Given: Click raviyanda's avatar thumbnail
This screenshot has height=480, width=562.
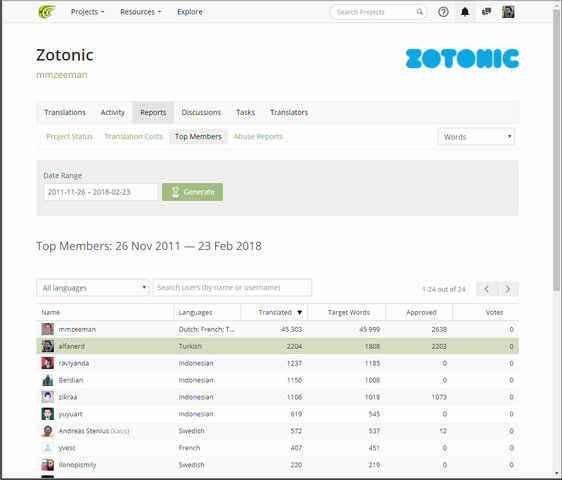Looking at the screenshot, I should (x=48, y=363).
